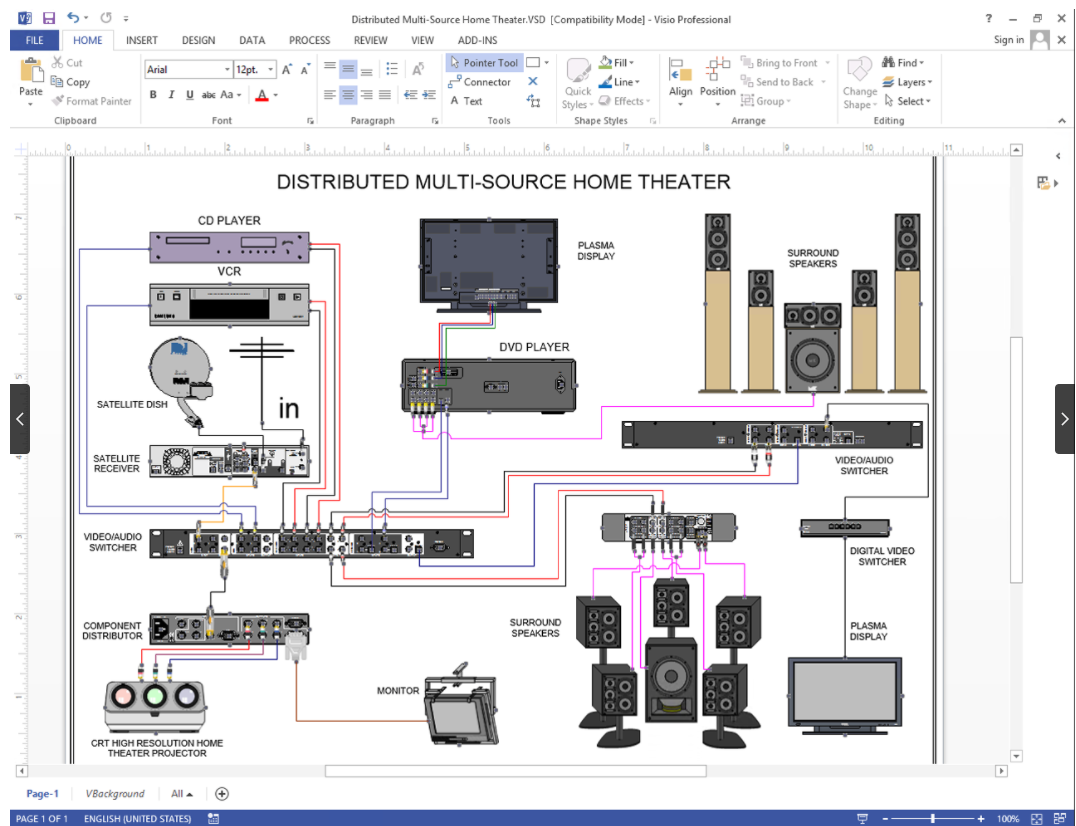Click the Save icon in quick access toolbar

[x=50, y=18]
